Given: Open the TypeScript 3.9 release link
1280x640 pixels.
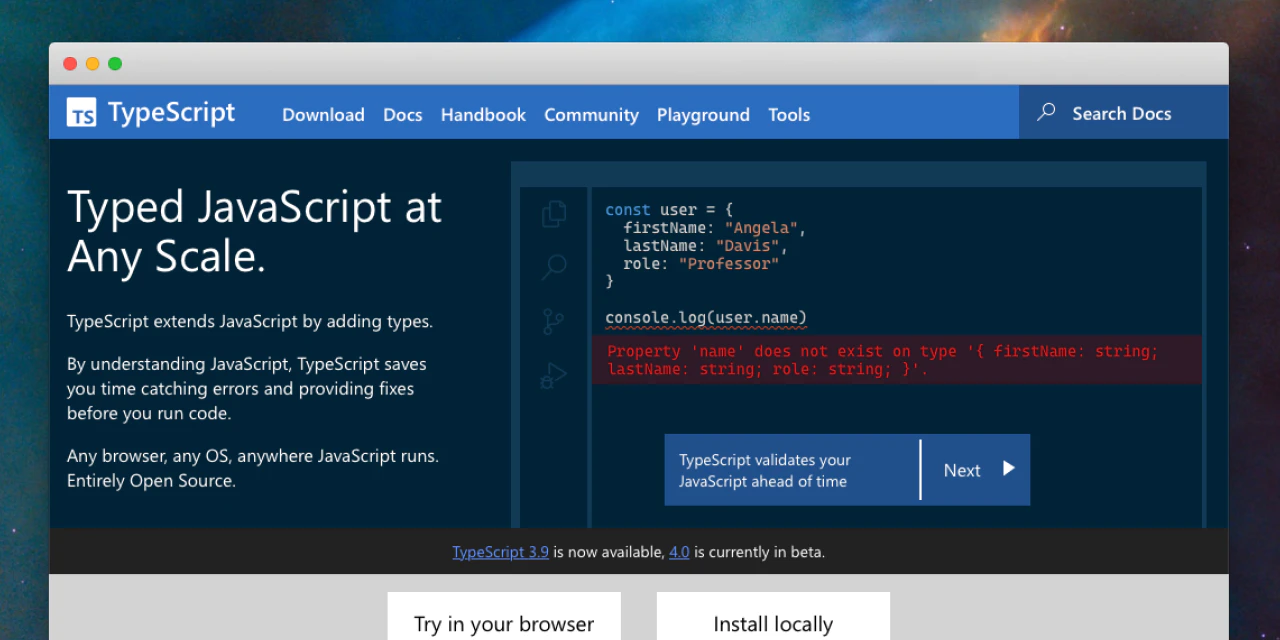Looking at the screenshot, I should pos(500,551).
